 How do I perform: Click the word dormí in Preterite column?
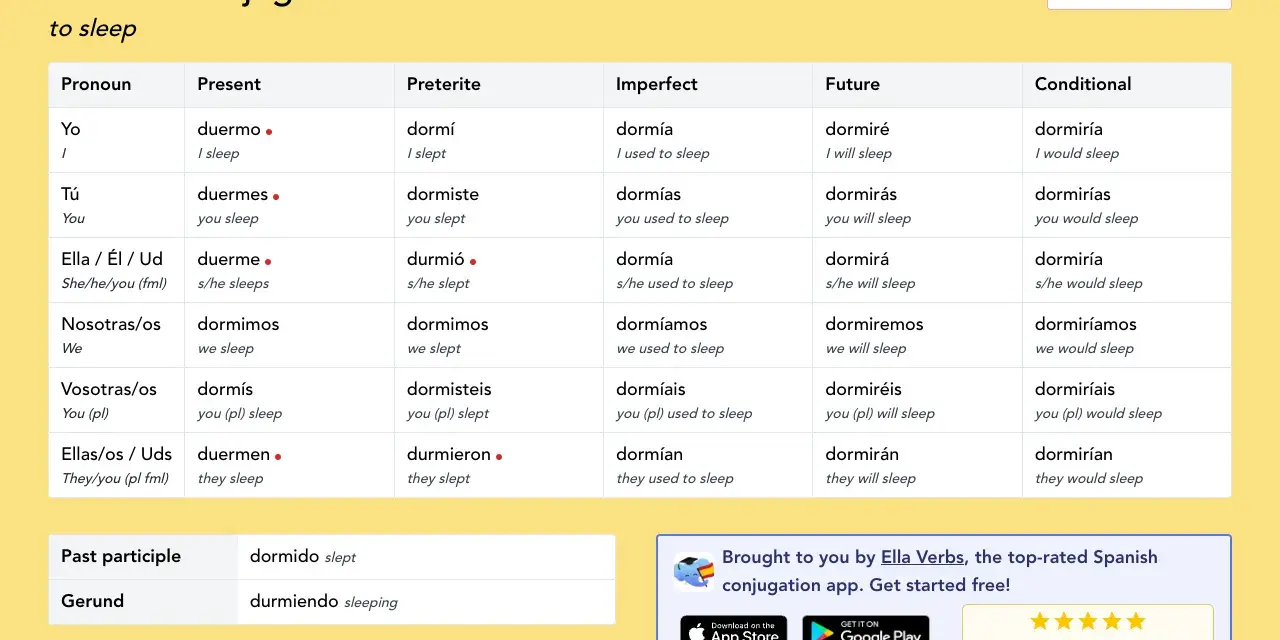point(431,129)
